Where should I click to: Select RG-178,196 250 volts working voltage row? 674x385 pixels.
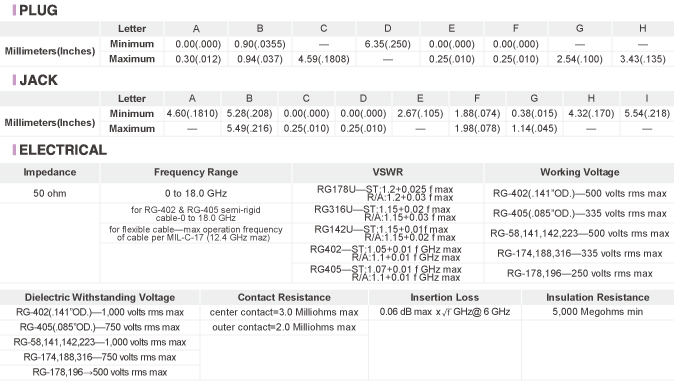[x=579, y=273]
